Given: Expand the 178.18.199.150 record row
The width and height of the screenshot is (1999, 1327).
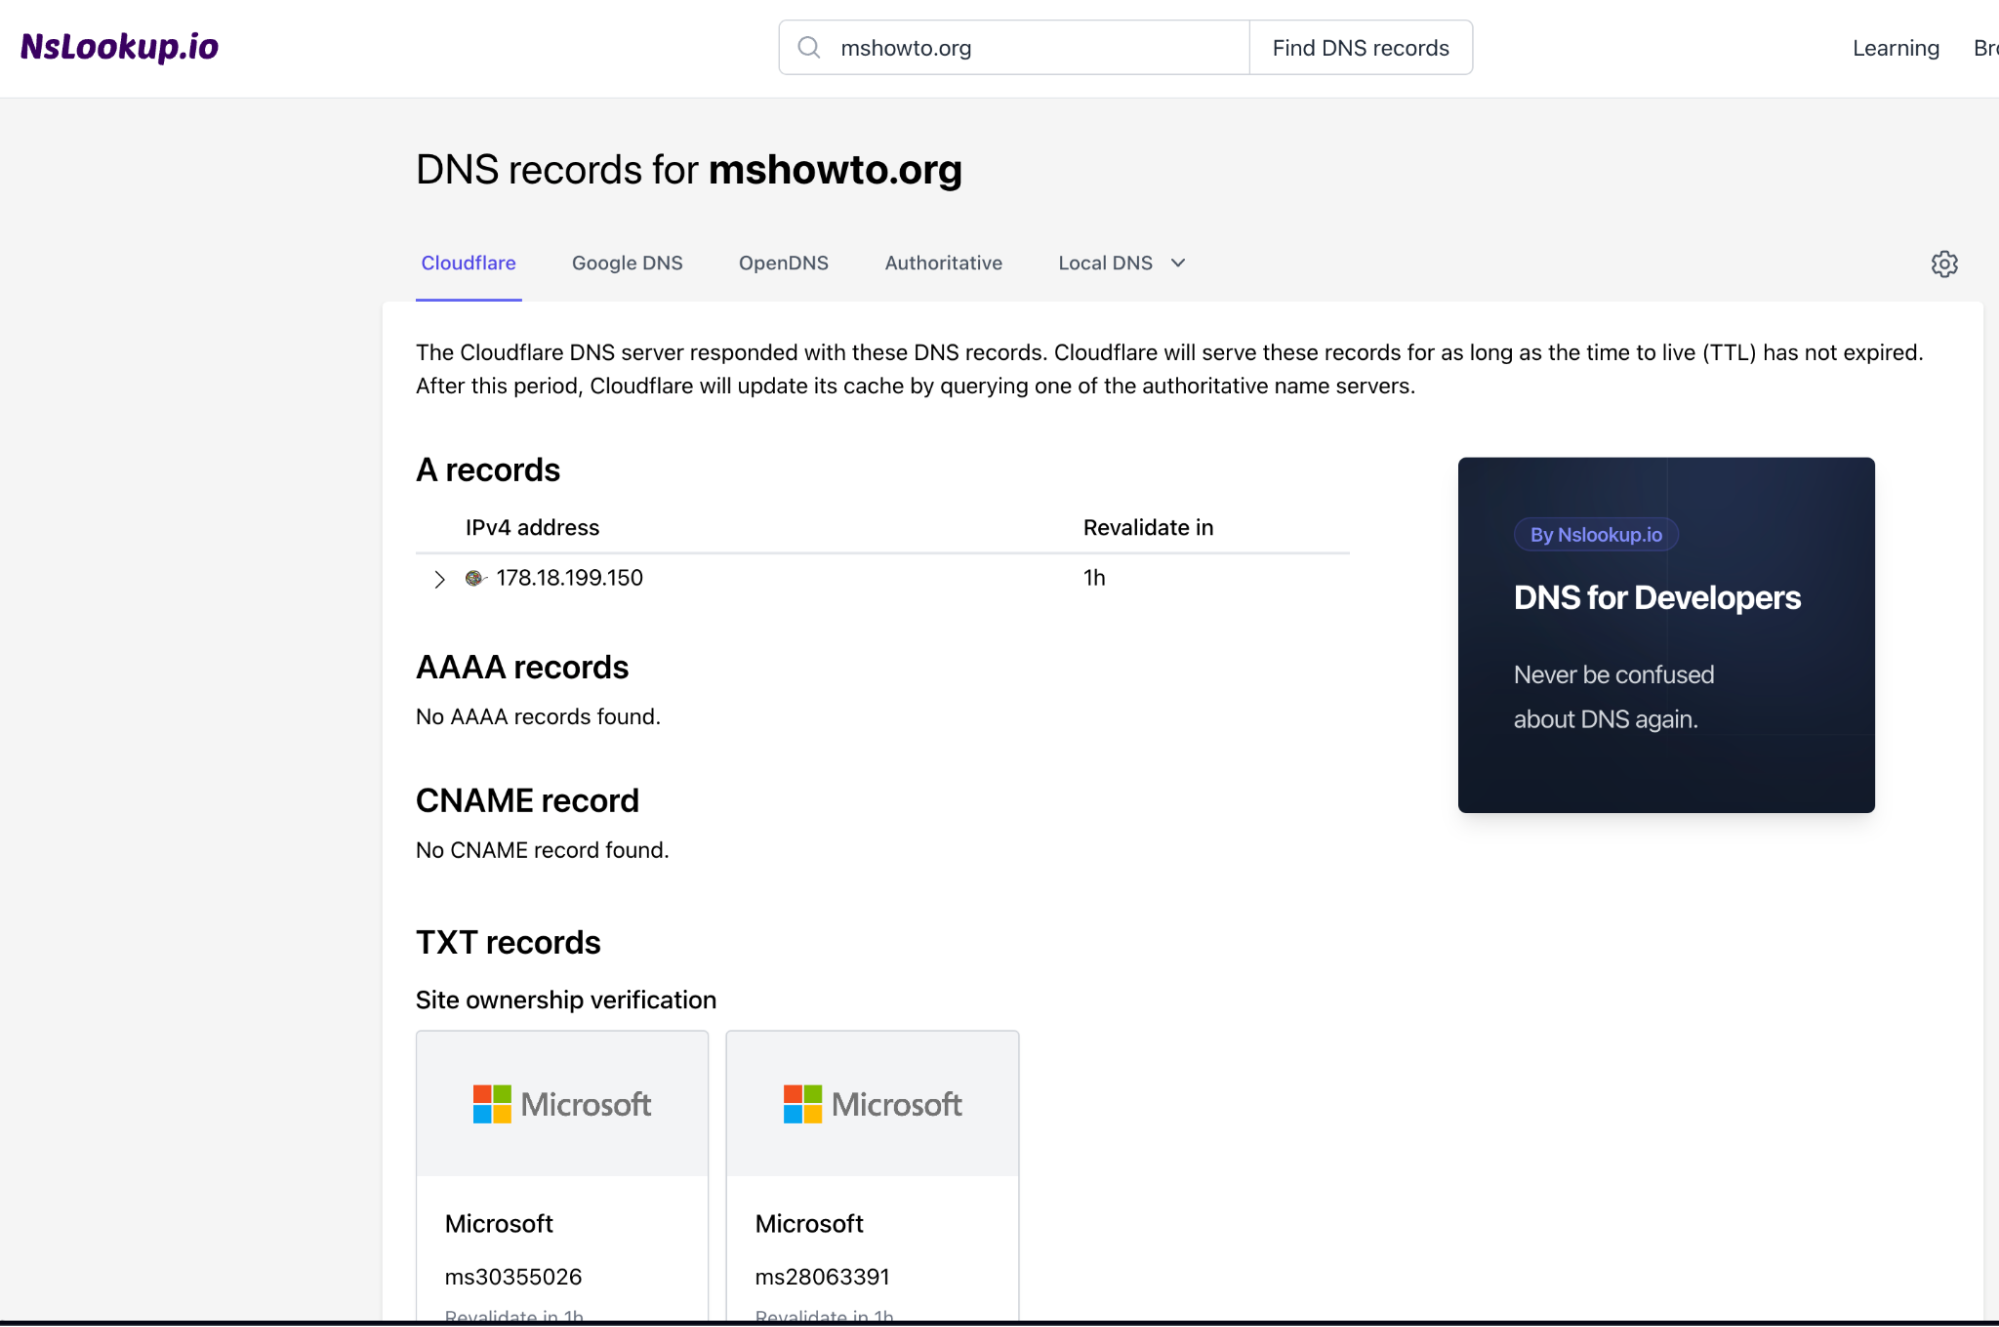Looking at the screenshot, I should [x=439, y=579].
